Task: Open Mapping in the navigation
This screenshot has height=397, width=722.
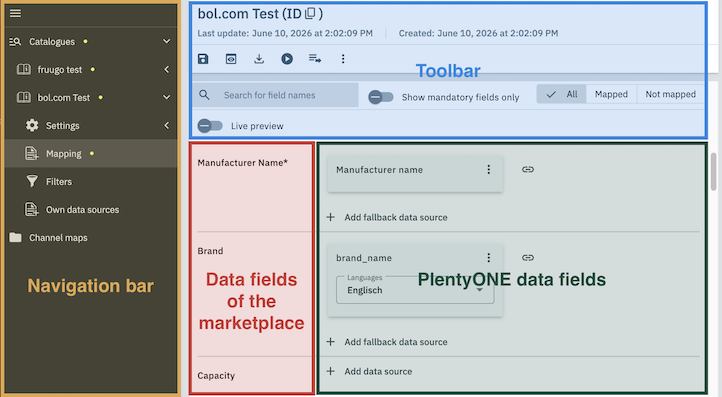Action: (x=64, y=154)
